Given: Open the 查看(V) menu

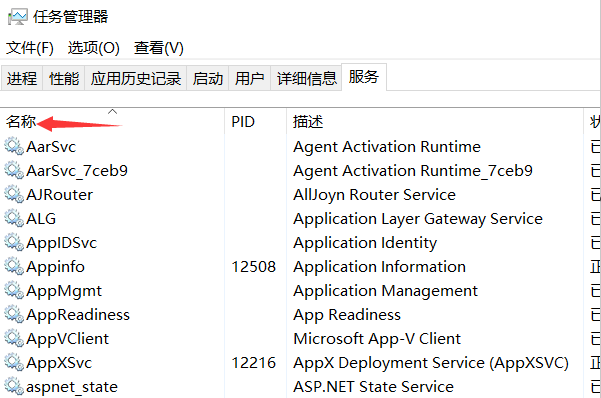Looking at the screenshot, I should [159, 48].
